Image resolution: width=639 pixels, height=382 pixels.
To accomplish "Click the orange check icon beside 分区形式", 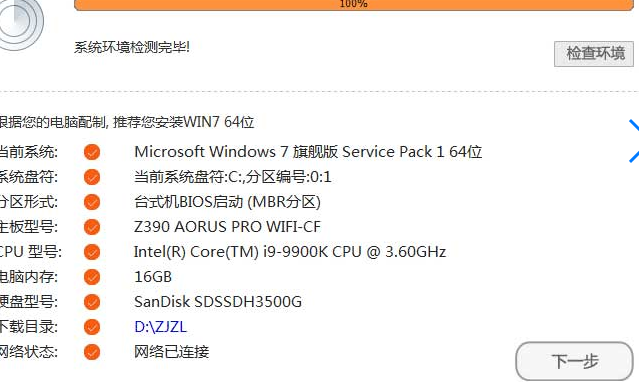I will click(x=92, y=202).
